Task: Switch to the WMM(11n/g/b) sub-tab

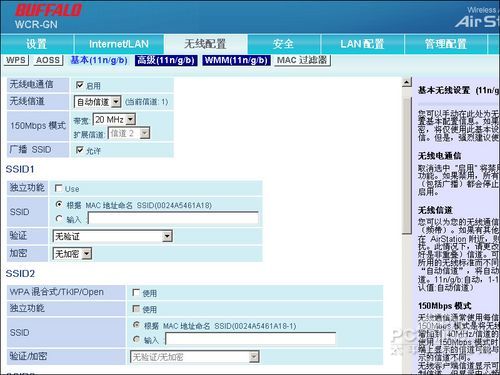Action: 236,60
